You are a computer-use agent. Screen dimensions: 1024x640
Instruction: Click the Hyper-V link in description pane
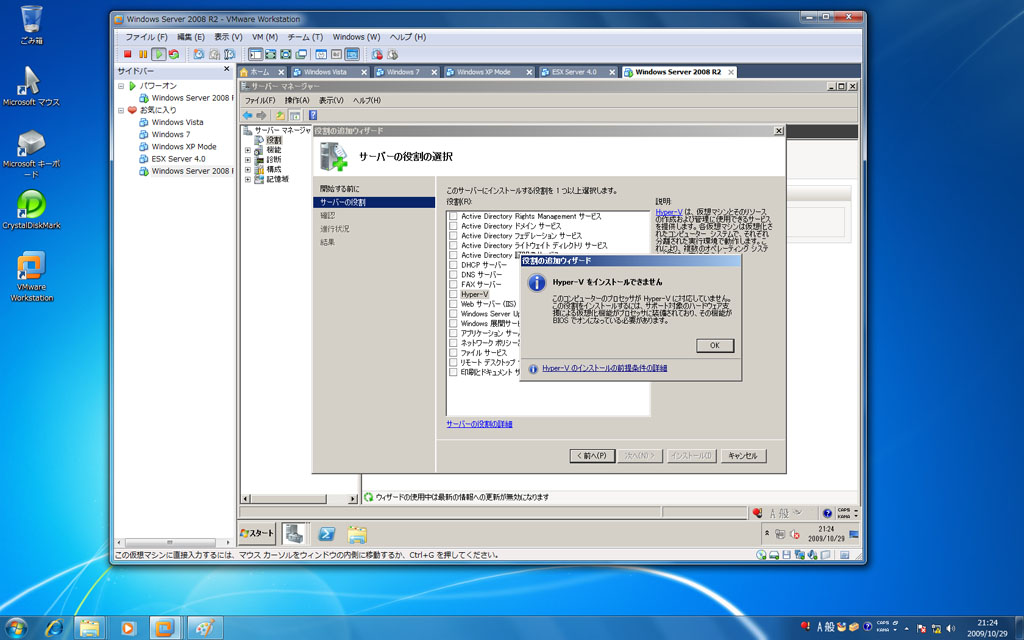pyautogui.click(x=669, y=212)
